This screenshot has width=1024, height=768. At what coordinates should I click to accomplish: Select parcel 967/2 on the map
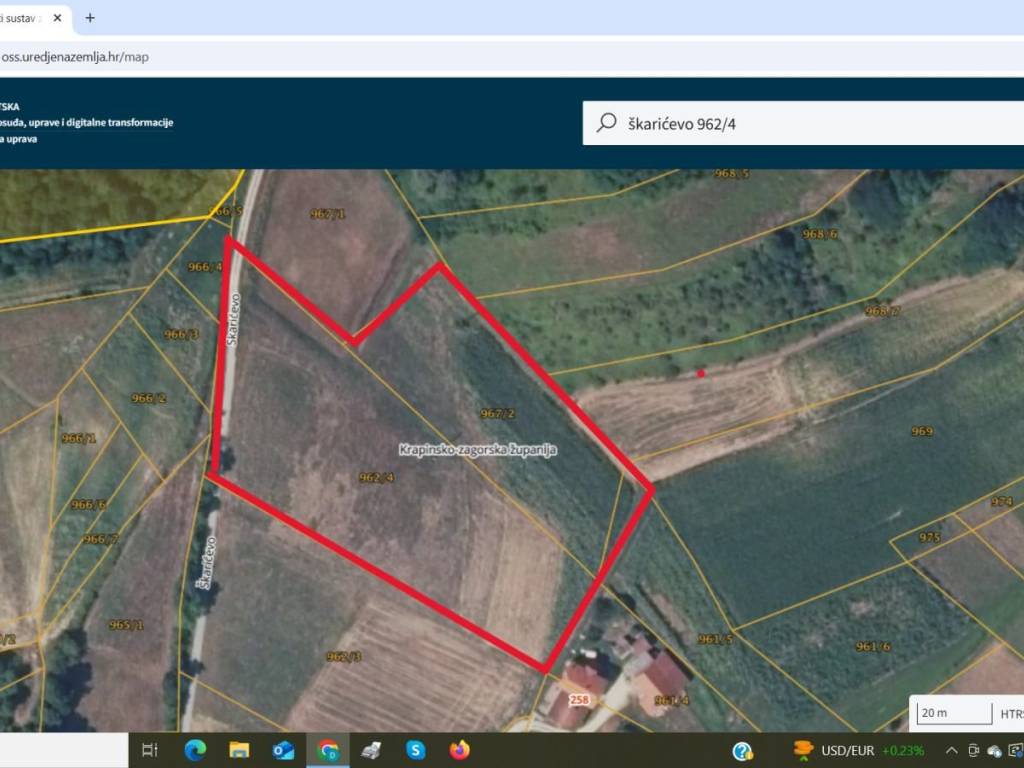pos(497,413)
